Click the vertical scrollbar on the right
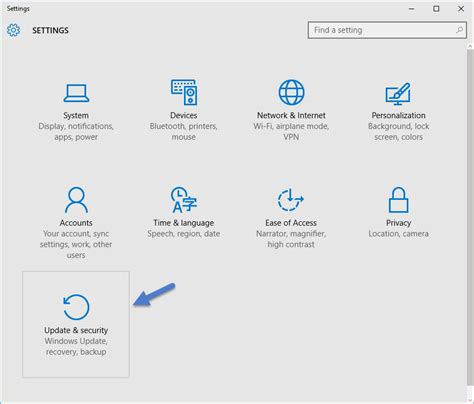 (470, 217)
